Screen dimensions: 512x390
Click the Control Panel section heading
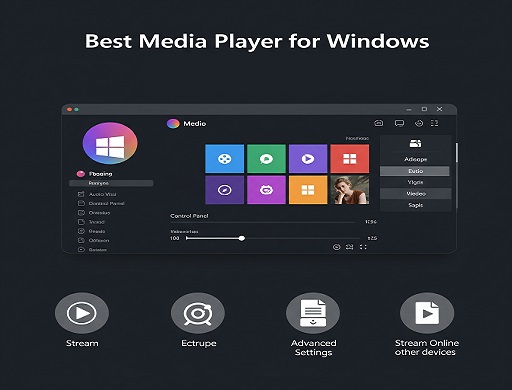point(189,216)
